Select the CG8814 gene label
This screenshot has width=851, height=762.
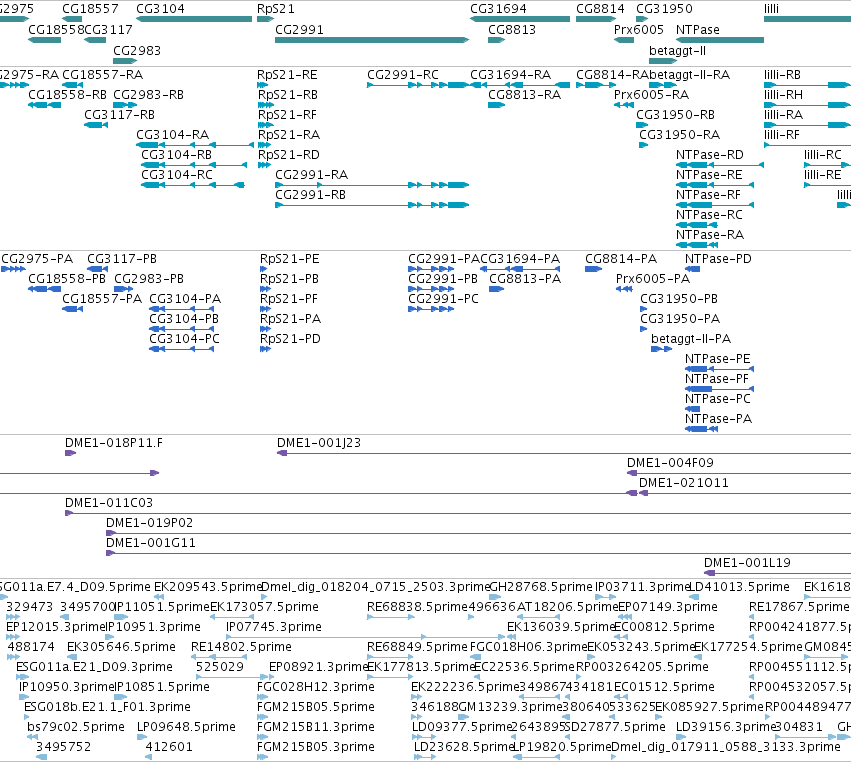click(x=600, y=9)
